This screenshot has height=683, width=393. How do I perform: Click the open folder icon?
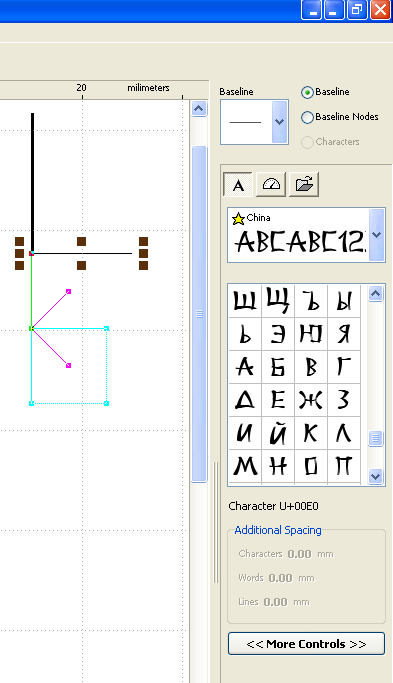pos(304,185)
